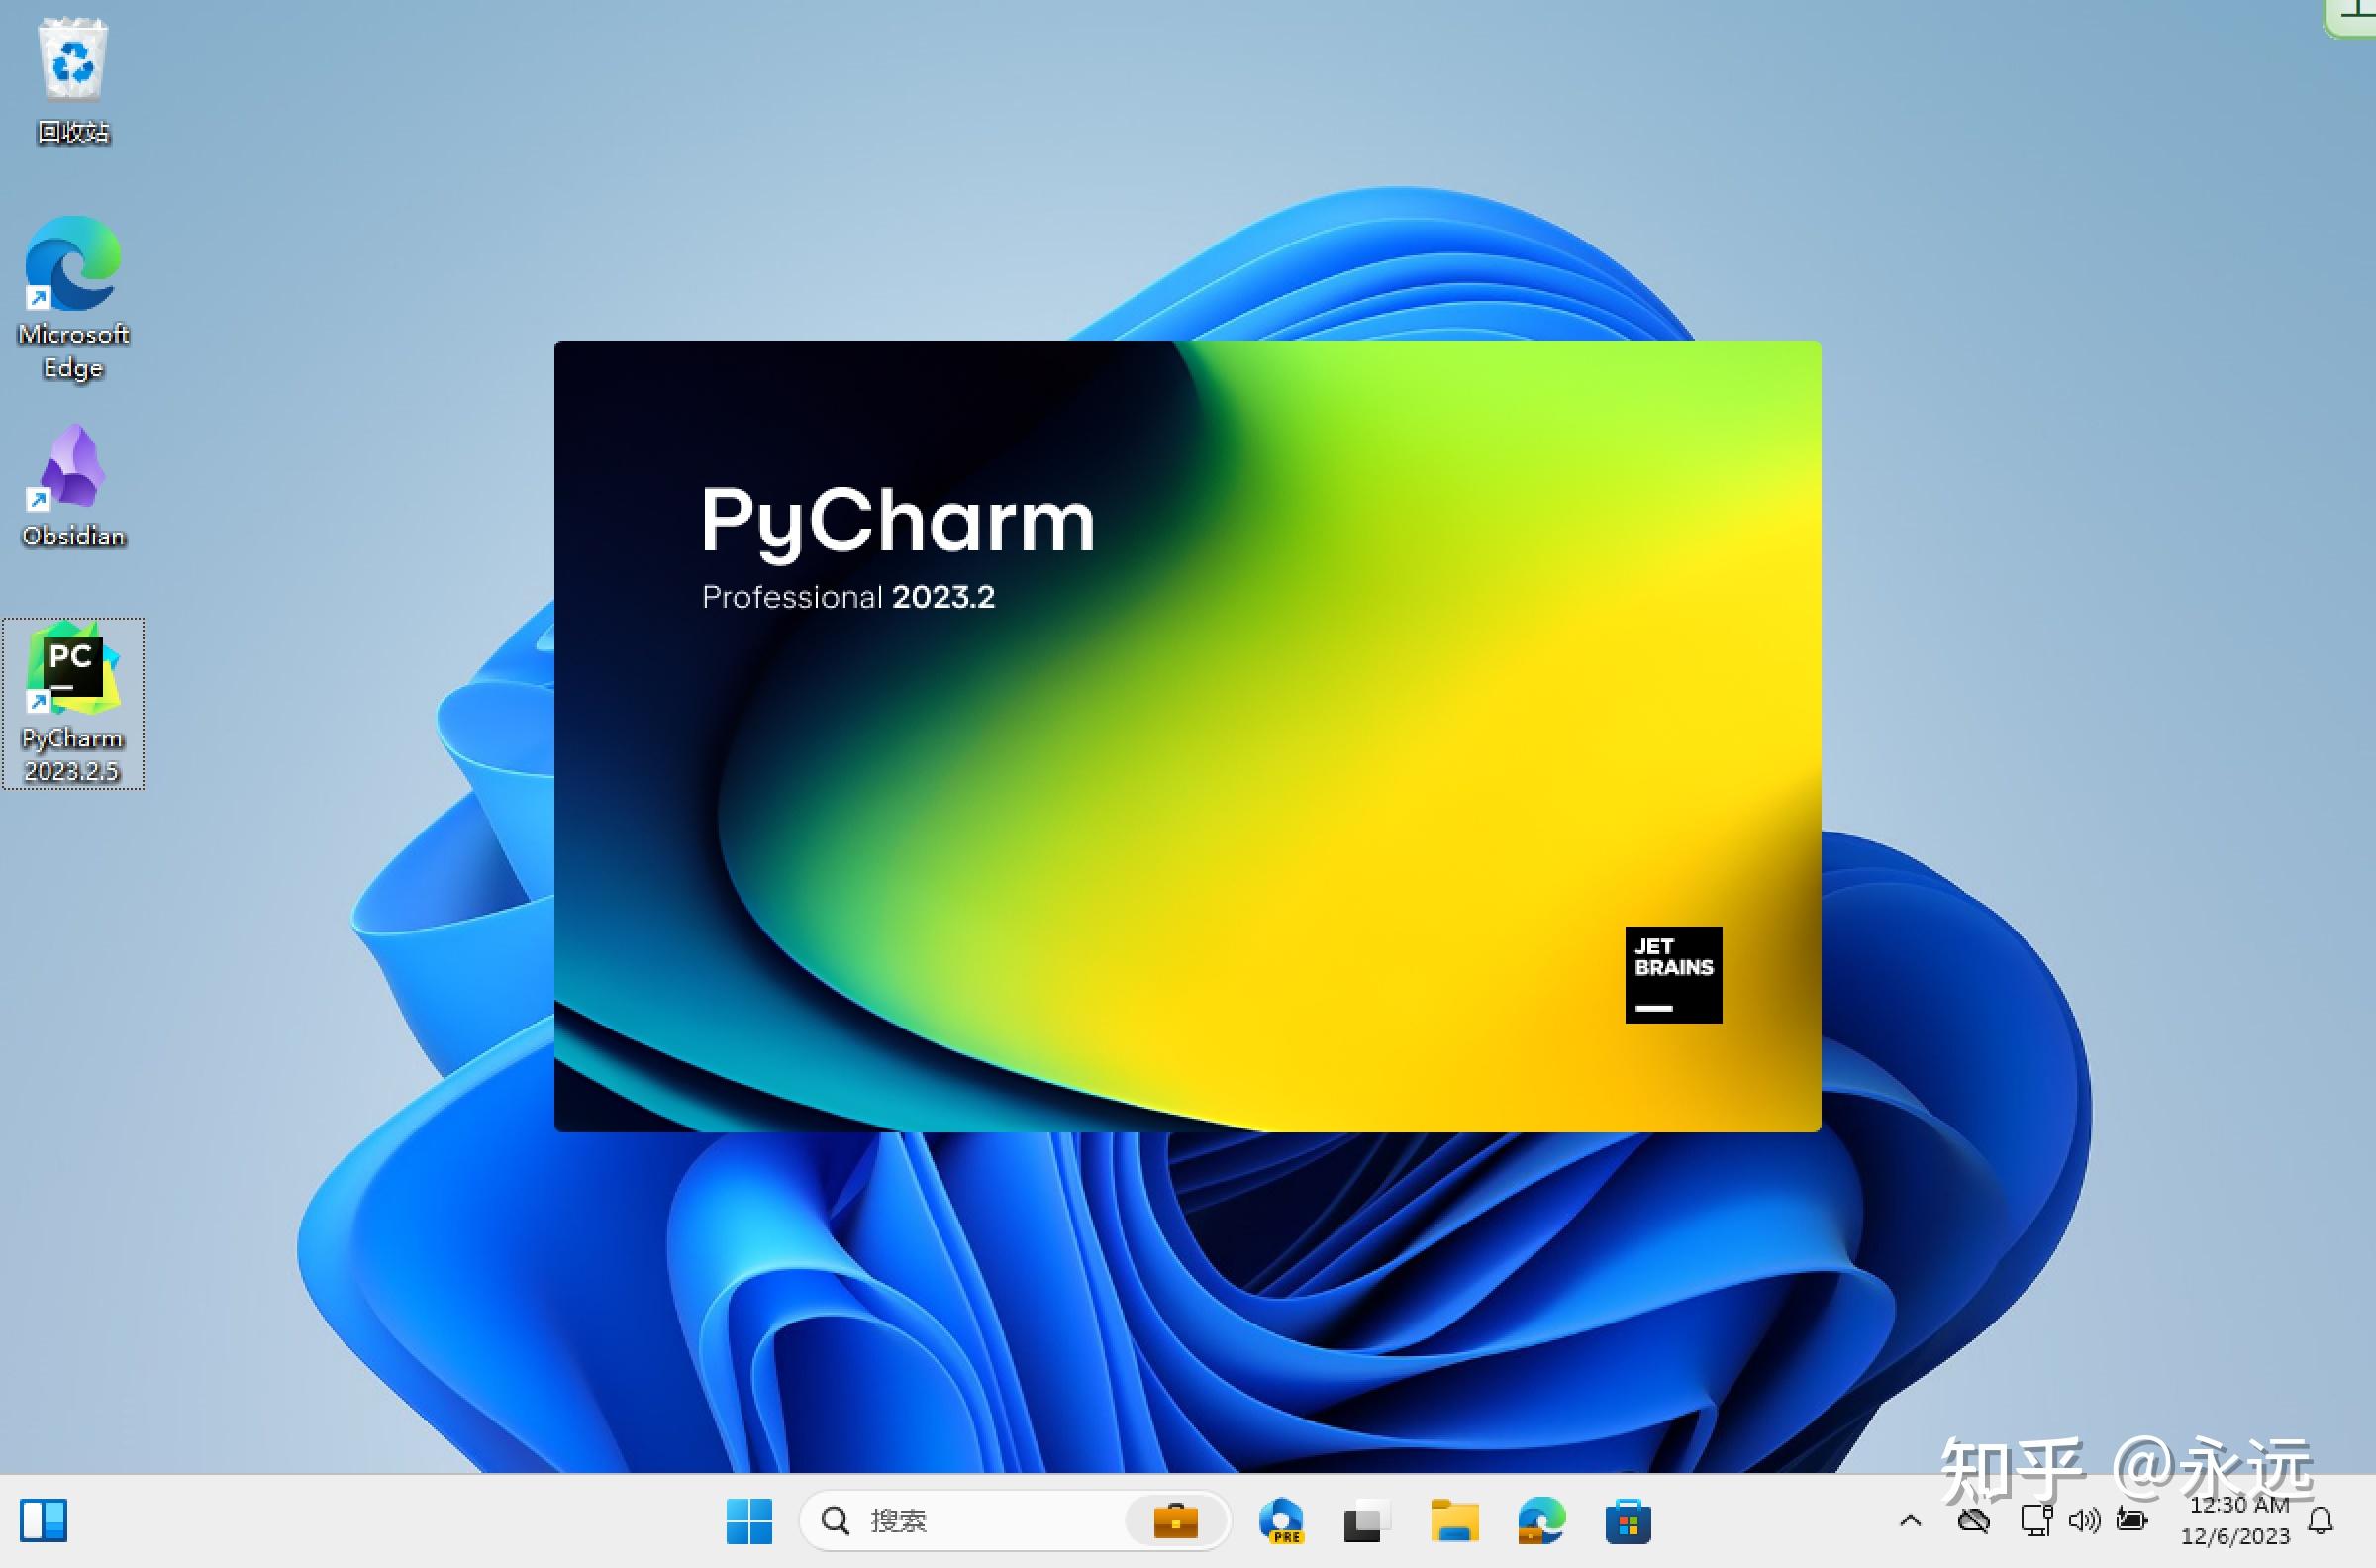
Task: Click the battery status tray icon
Action: (x=2132, y=1521)
